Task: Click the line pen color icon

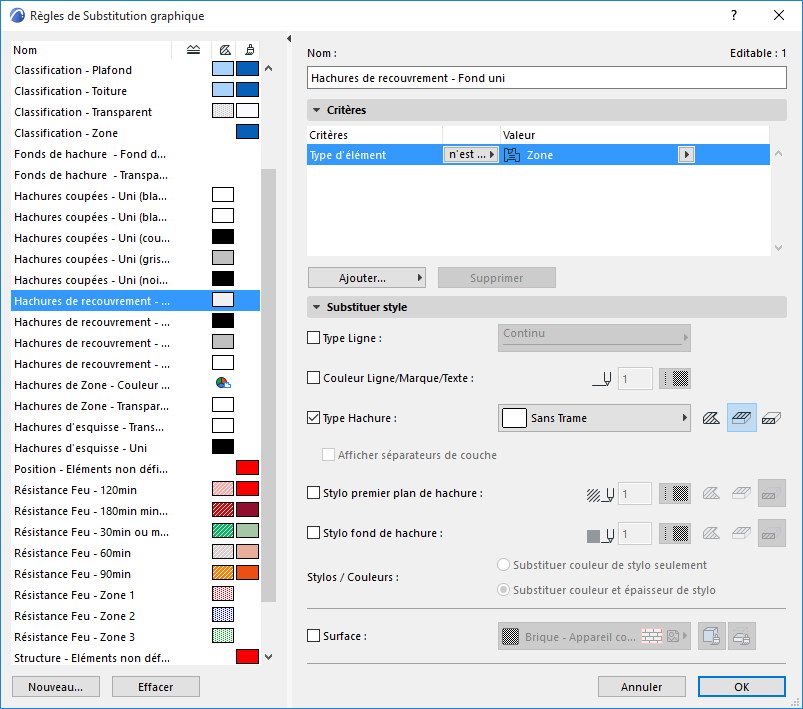Action: pyautogui.click(x=603, y=379)
